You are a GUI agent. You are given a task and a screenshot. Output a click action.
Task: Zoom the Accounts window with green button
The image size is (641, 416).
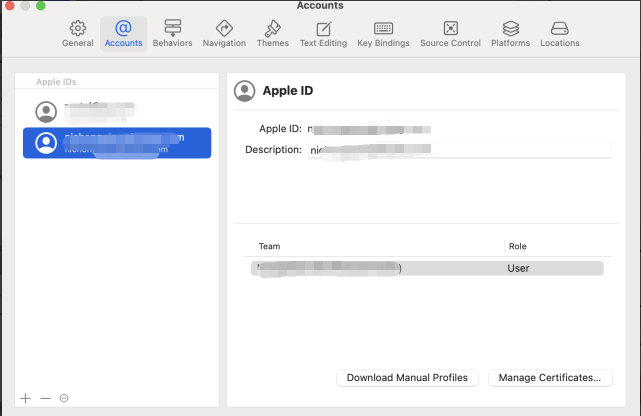tap(40, 5)
